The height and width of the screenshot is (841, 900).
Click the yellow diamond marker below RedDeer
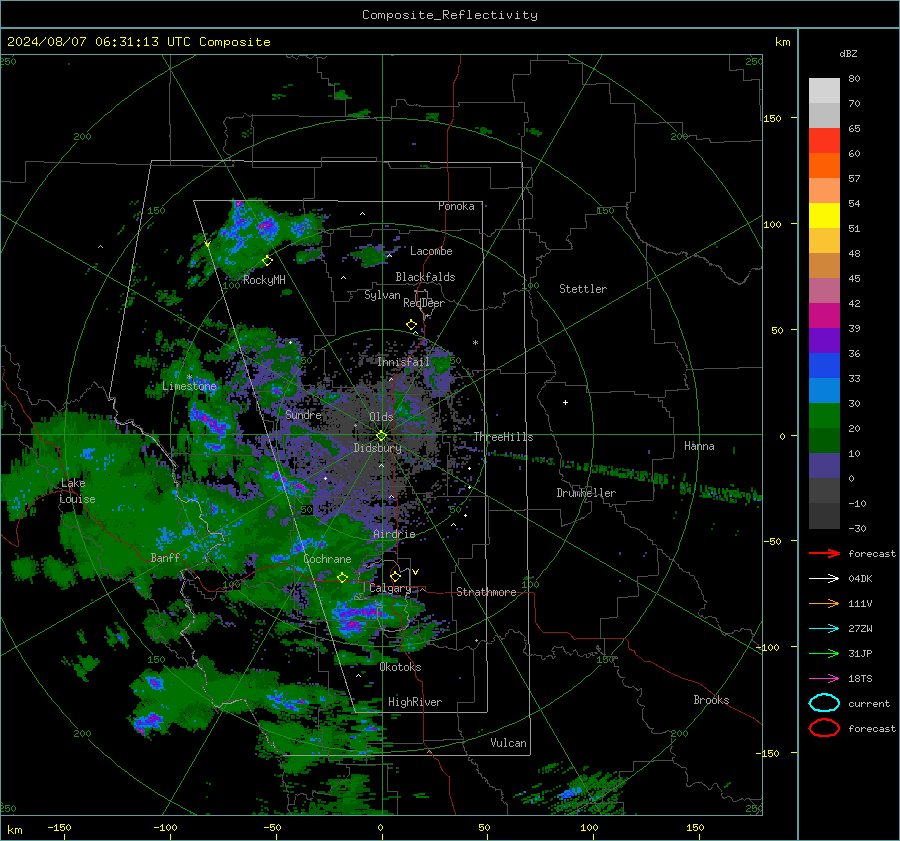pyautogui.click(x=411, y=325)
